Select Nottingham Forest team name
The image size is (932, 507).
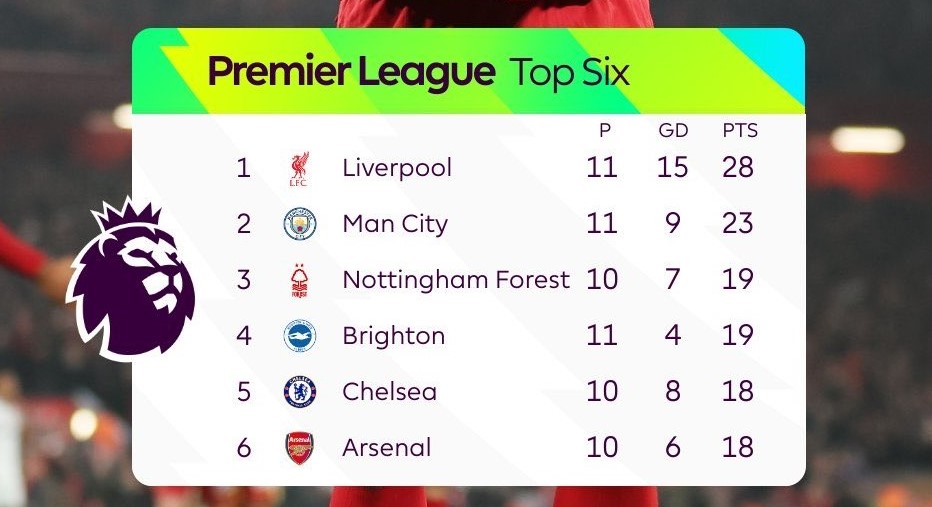456,279
